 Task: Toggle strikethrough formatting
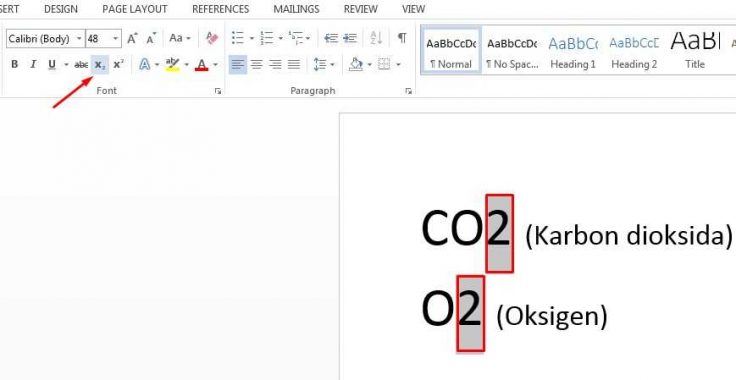coord(81,64)
